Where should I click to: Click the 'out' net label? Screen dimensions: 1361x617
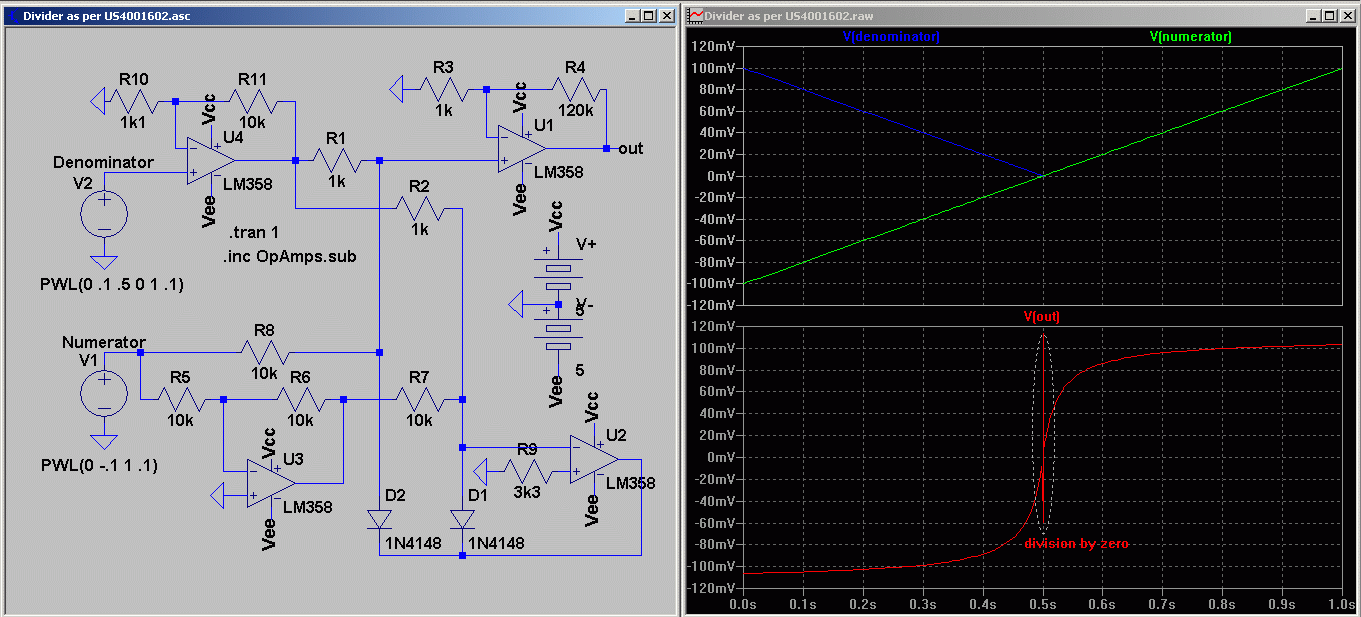(631, 149)
